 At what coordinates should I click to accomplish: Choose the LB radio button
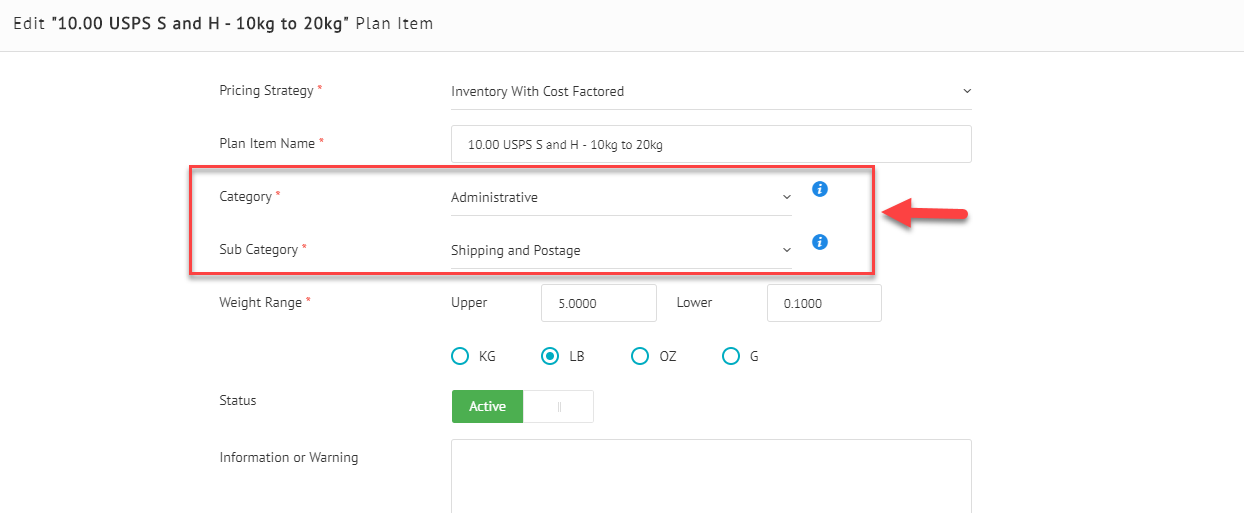point(550,356)
